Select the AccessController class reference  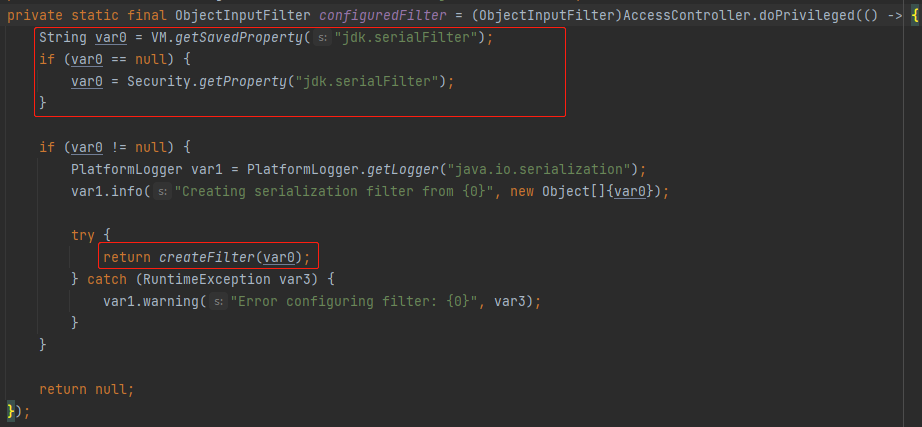coord(686,16)
